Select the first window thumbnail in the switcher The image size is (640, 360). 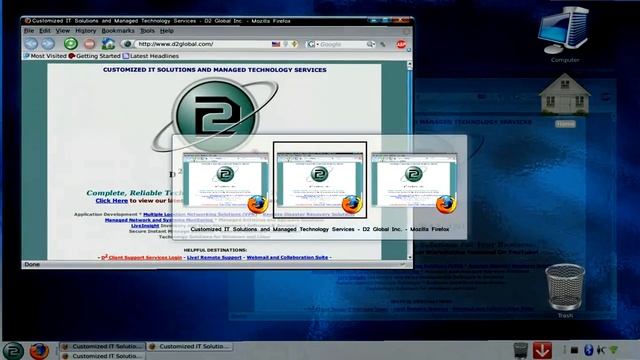pos(226,181)
